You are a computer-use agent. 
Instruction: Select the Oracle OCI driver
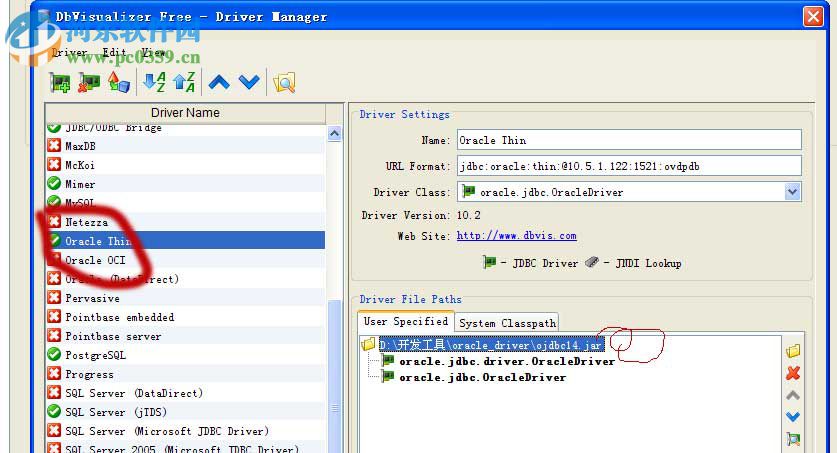point(185,260)
